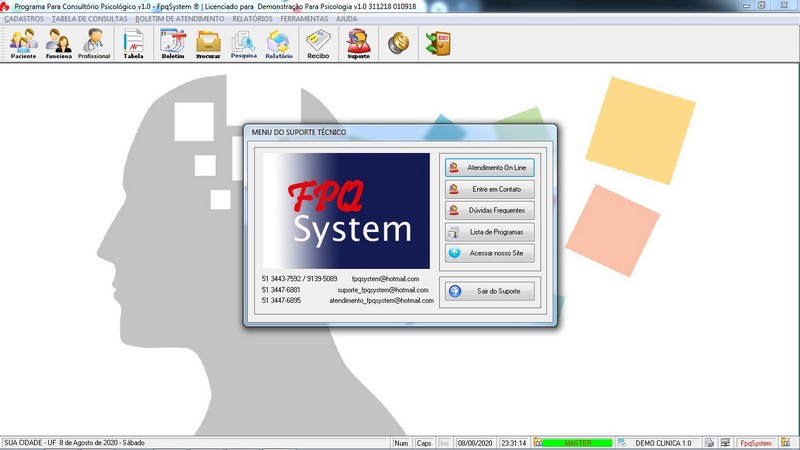Open the Profissional toolbar icon
The height and width of the screenshot is (450, 800).
[x=94, y=44]
